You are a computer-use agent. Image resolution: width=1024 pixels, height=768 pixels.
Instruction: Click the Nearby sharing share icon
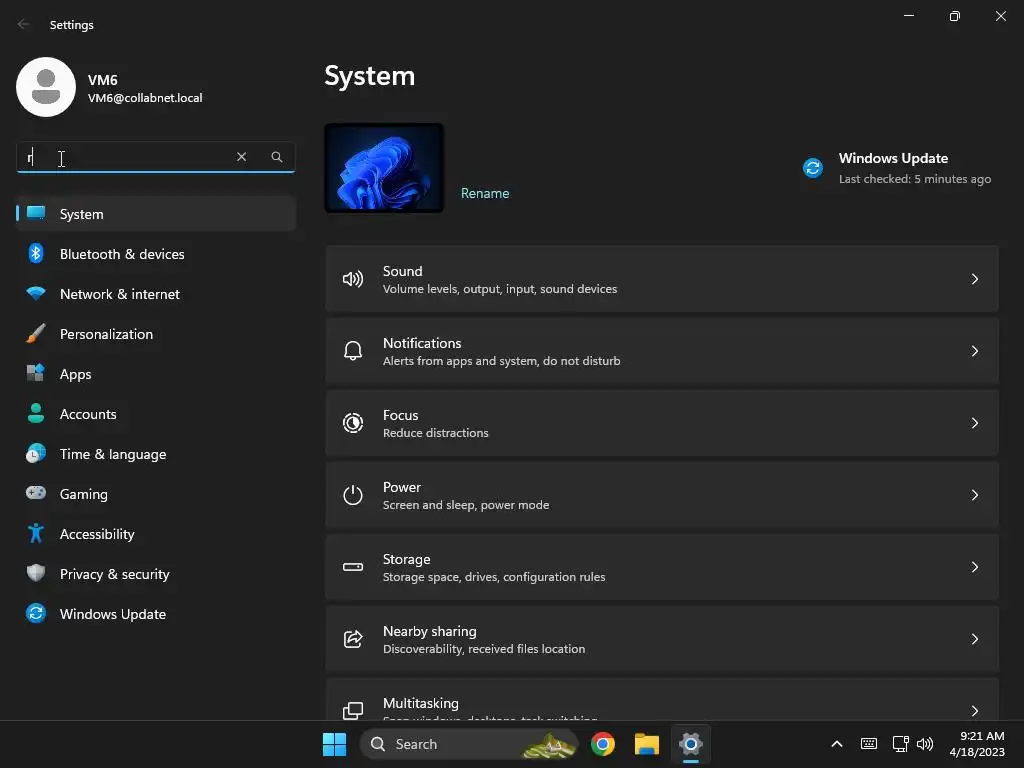click(353, 639)
